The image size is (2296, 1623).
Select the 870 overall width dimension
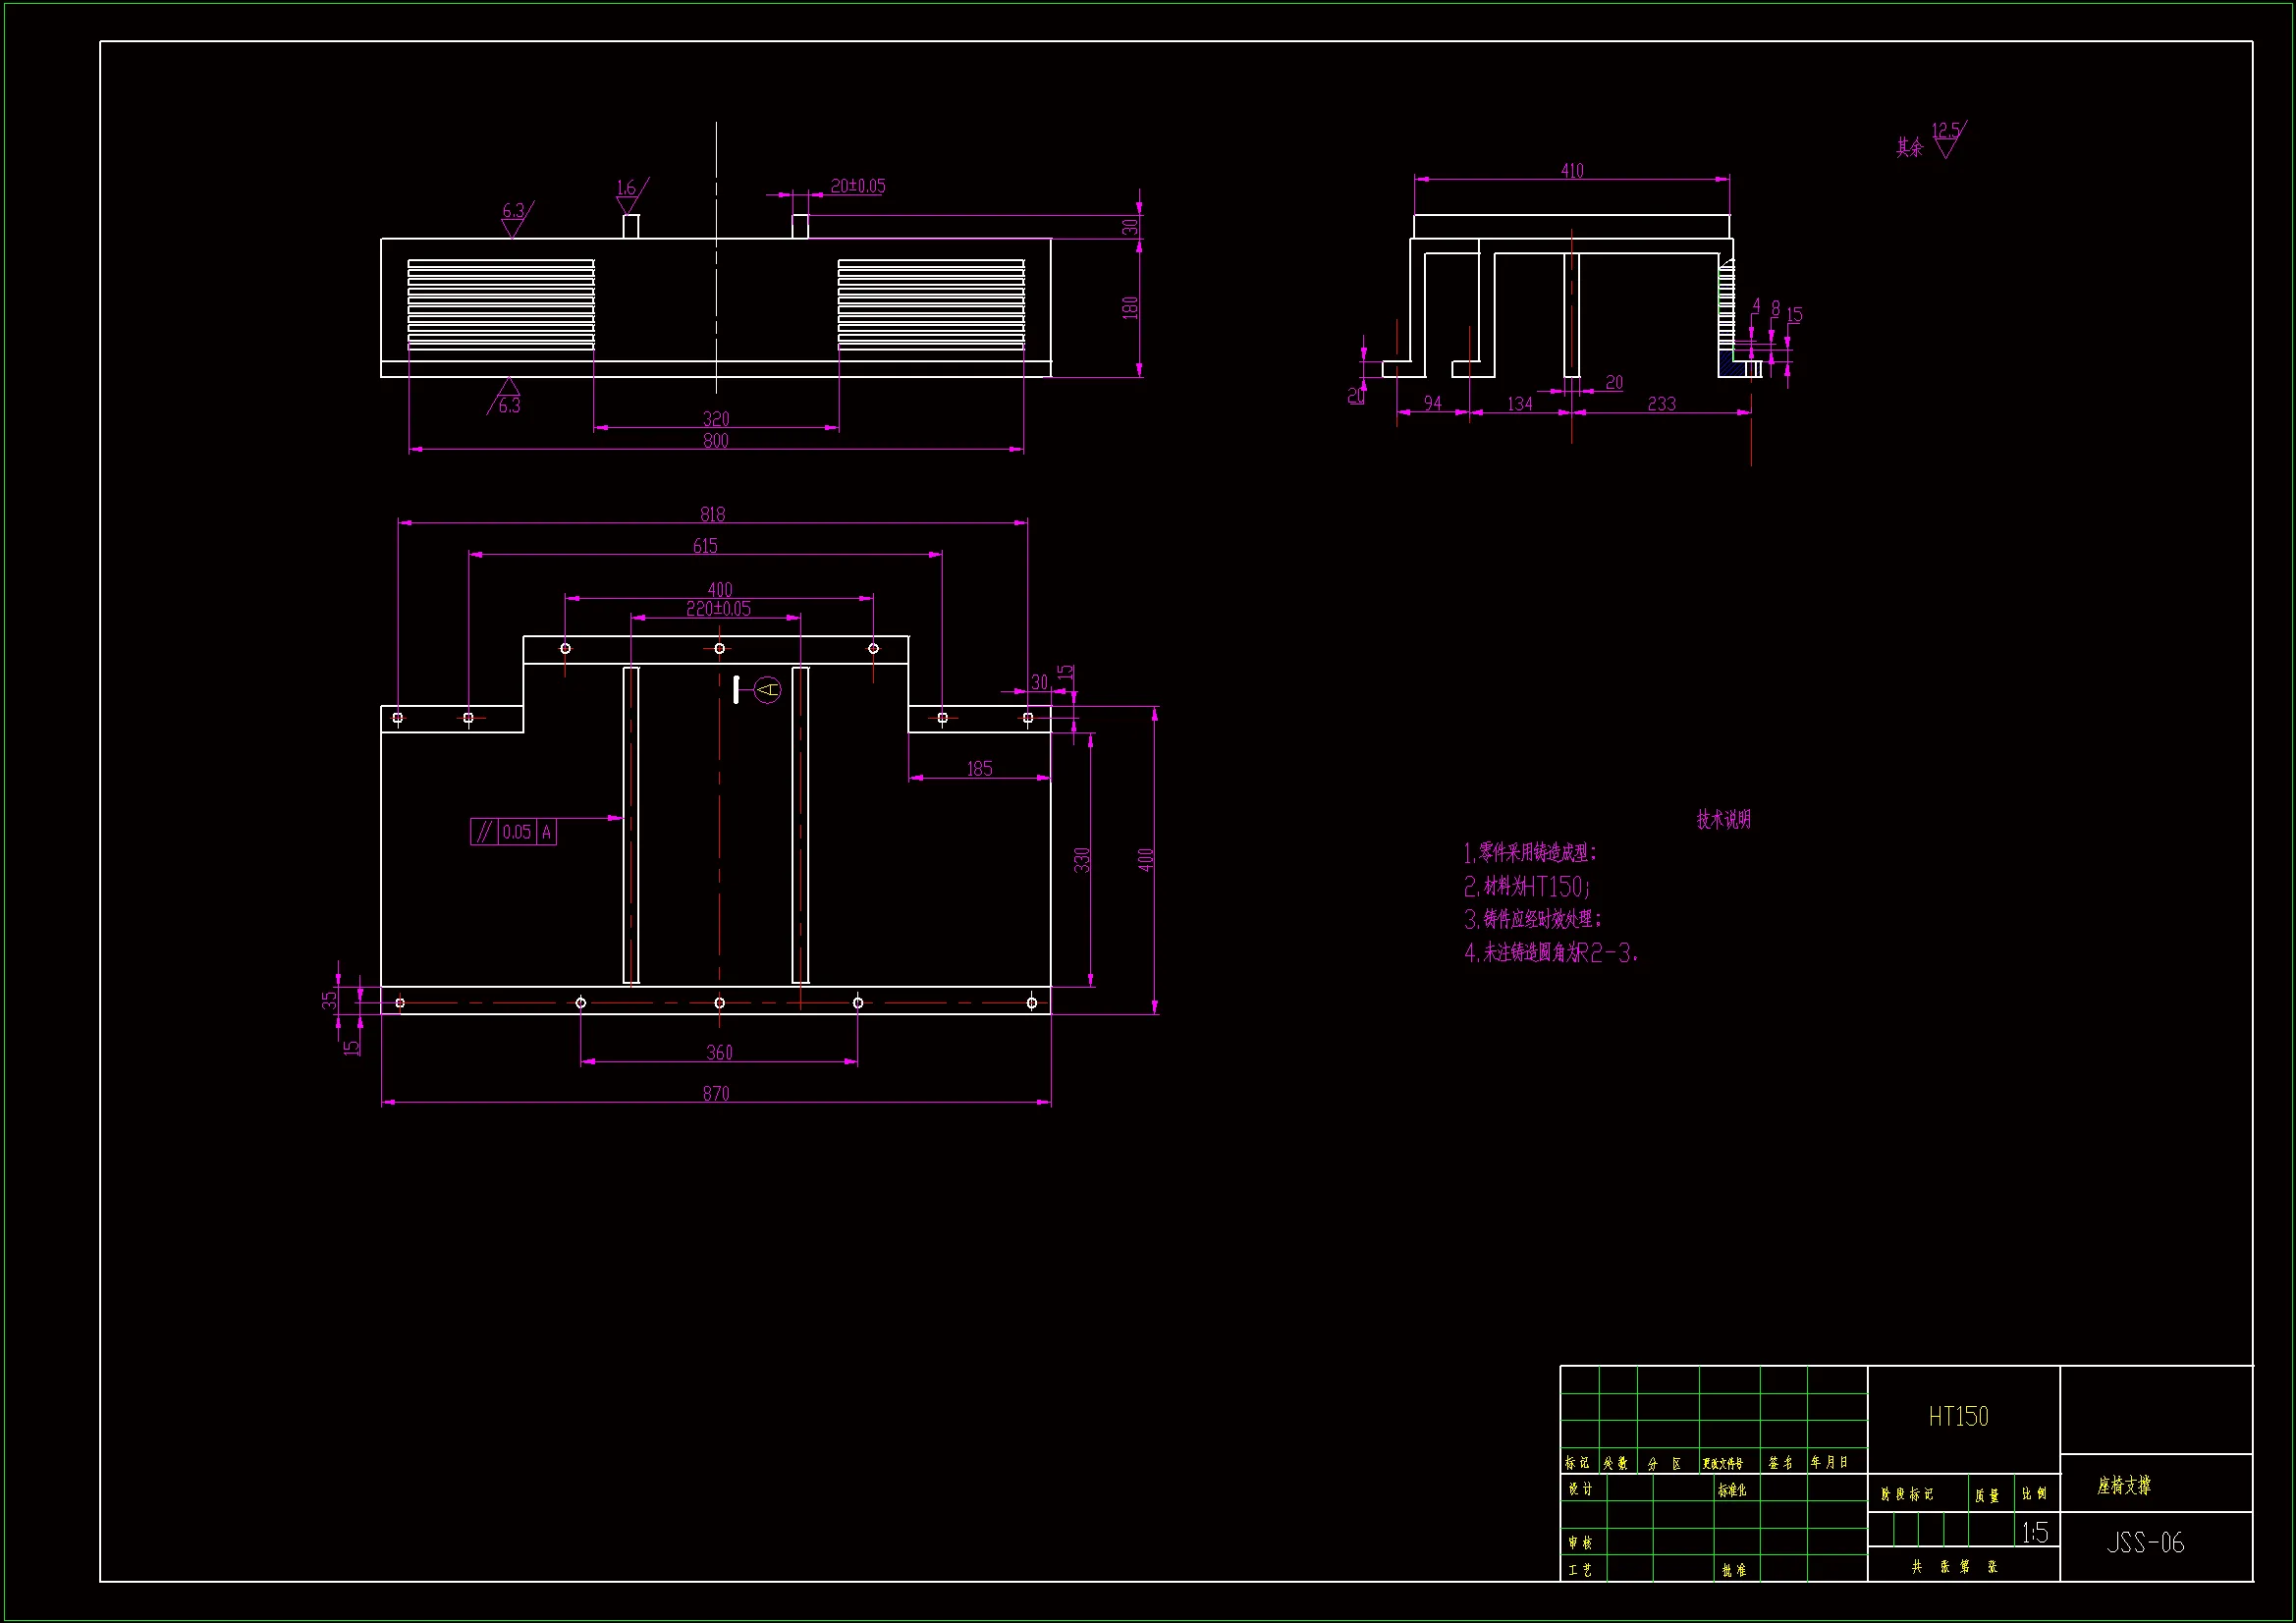click(x=716, y=1093)
